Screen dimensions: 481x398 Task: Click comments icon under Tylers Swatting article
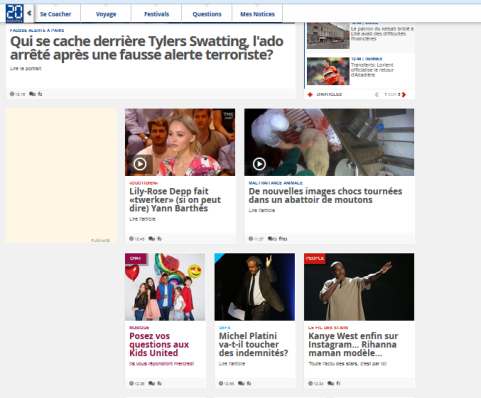[x=32, y=94]
